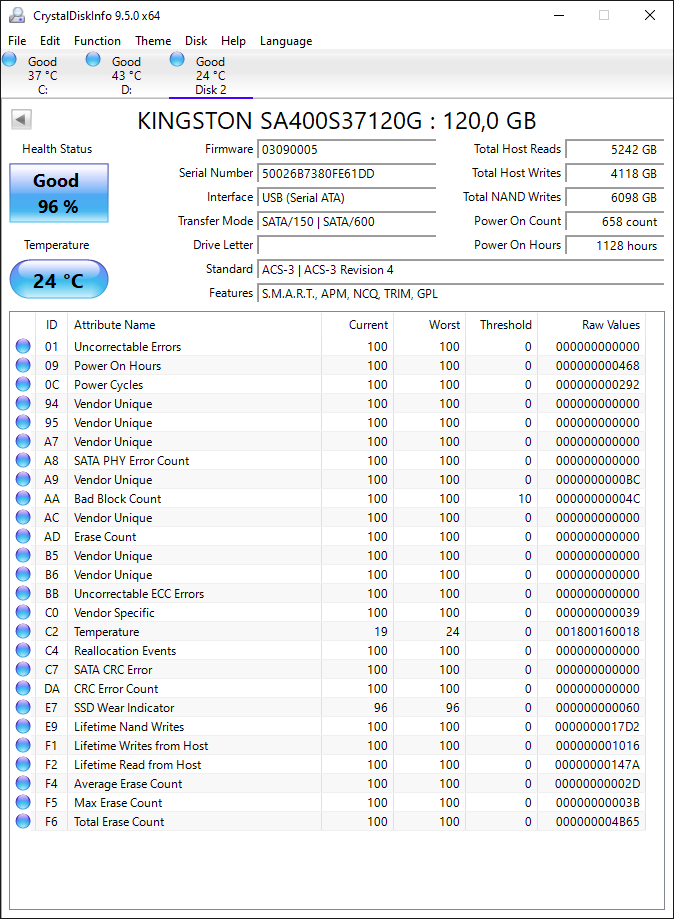This screenshot has height=919, width=674.
Task: Click status orb of SATA CRC Error row
Action: pyautogui.click(x=23, y=669)
